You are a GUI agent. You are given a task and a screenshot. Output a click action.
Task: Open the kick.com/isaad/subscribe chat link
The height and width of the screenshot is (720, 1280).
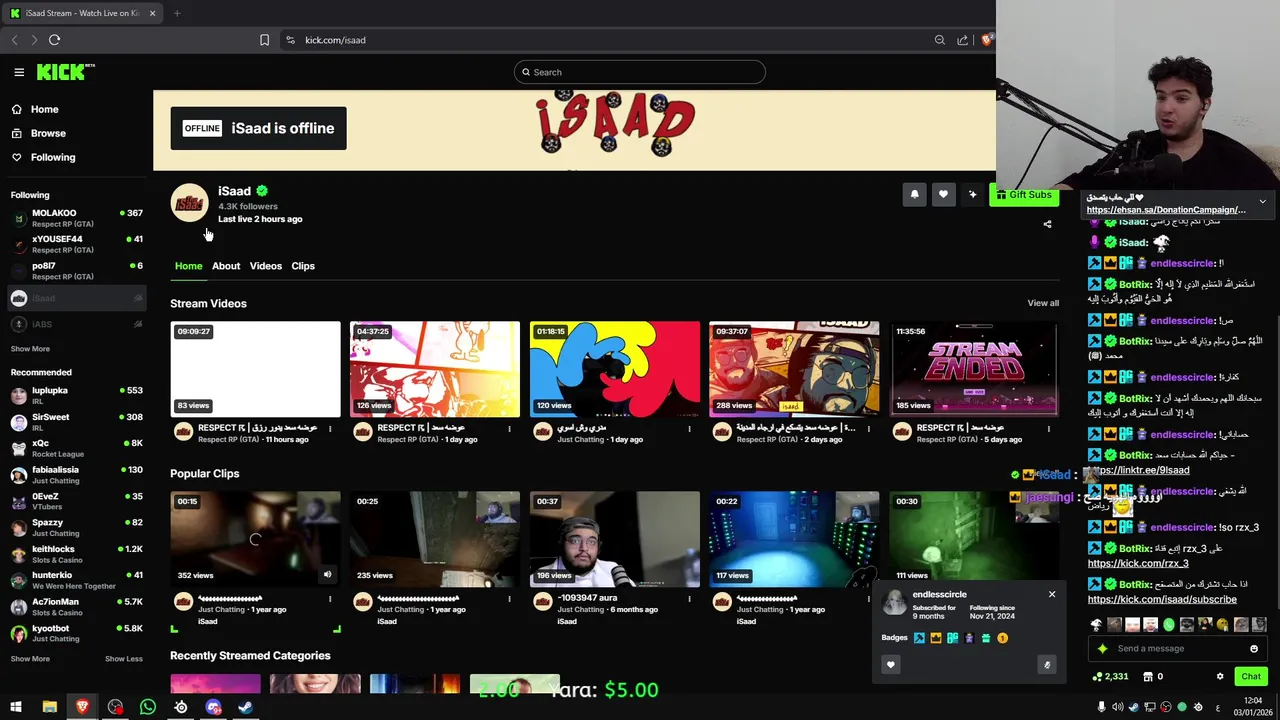pyautogui.click(x=1162, y=600)
